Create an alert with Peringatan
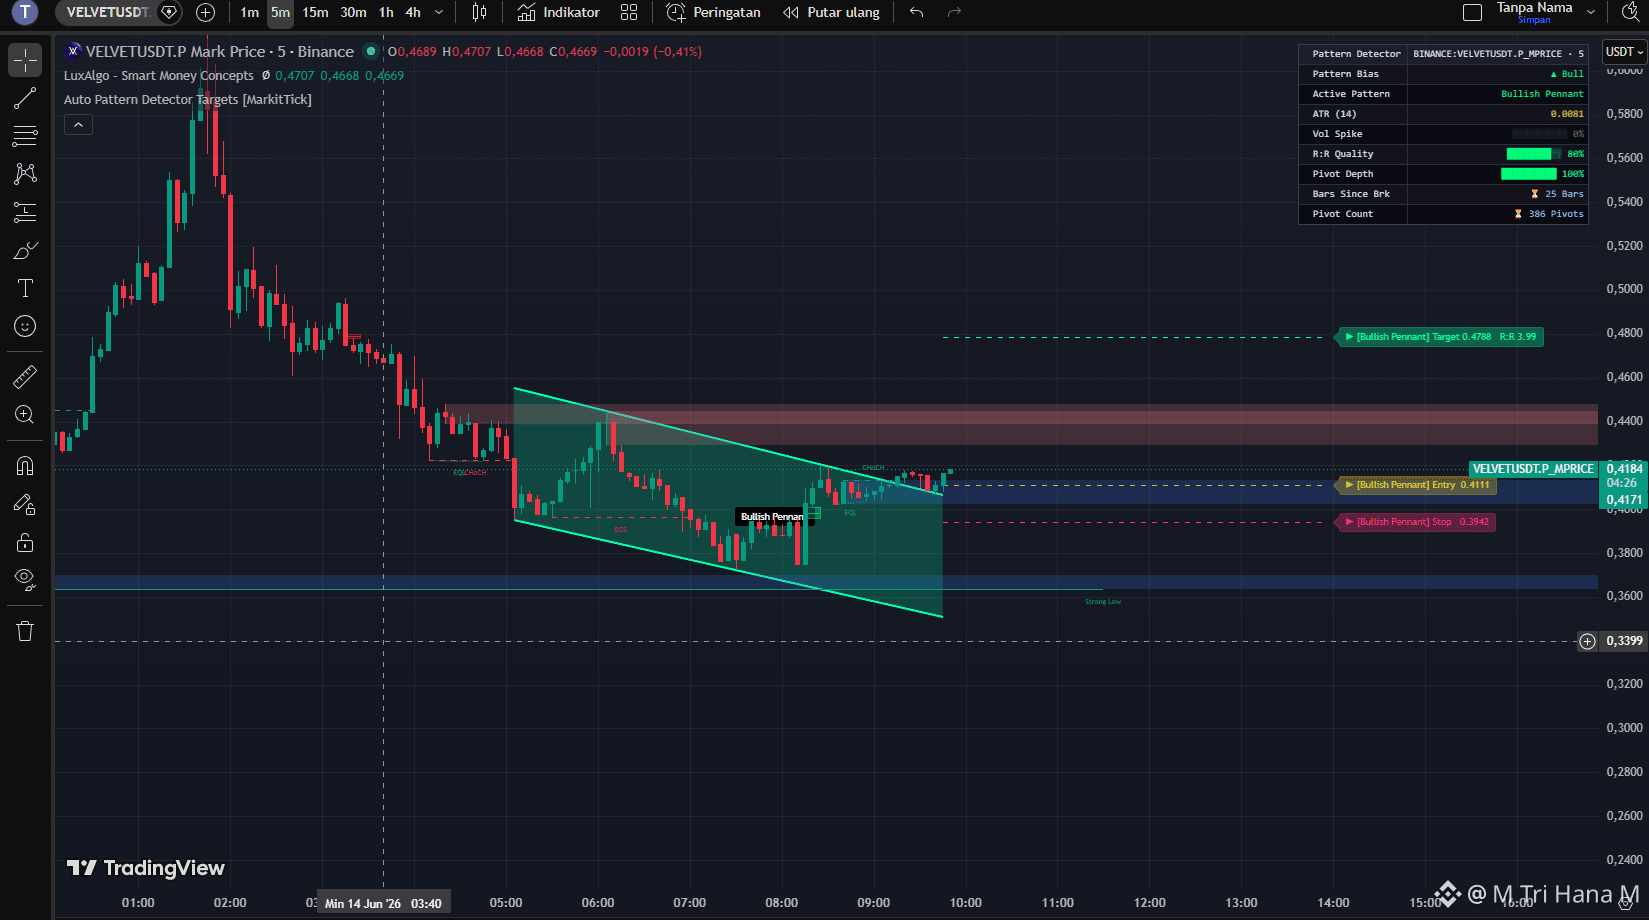This screenshot has height=920, width=1649. tap(714, 12)
